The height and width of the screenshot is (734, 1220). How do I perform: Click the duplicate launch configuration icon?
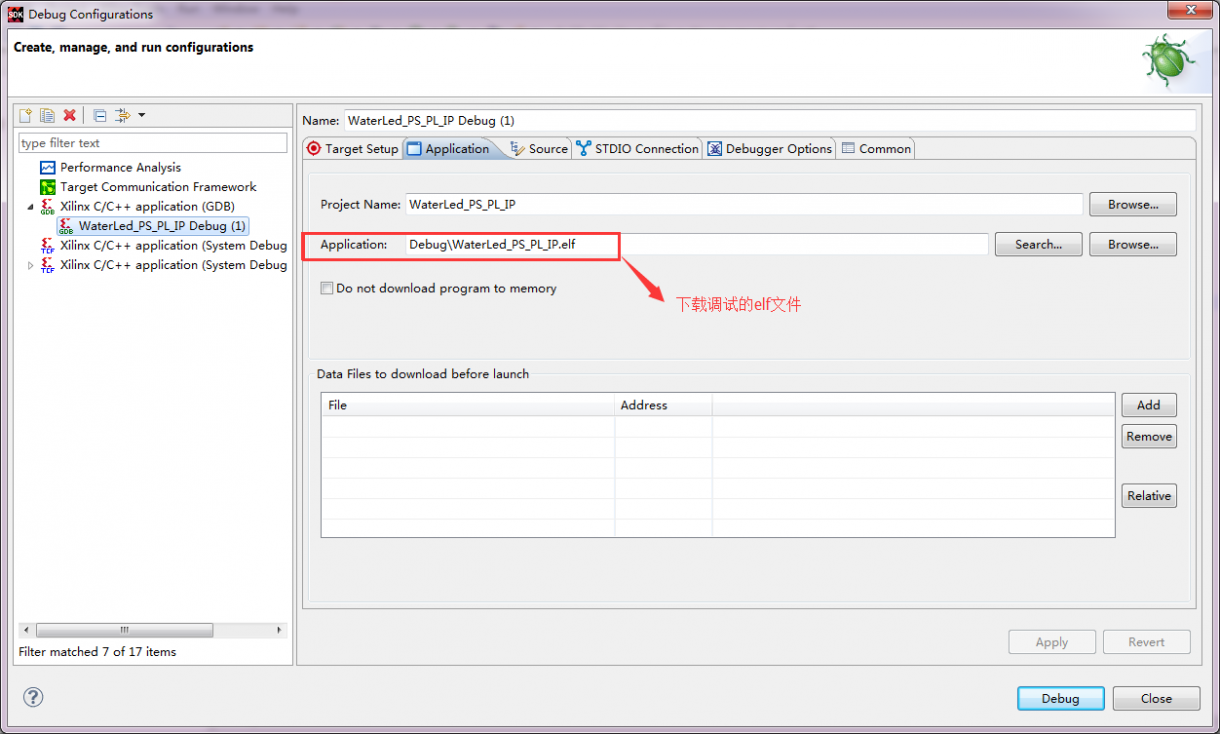point(47,115)
